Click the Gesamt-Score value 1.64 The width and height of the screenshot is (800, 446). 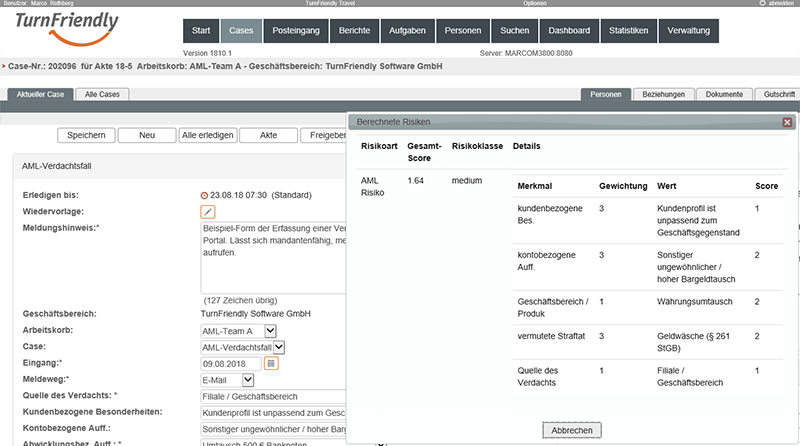point(416,181)
